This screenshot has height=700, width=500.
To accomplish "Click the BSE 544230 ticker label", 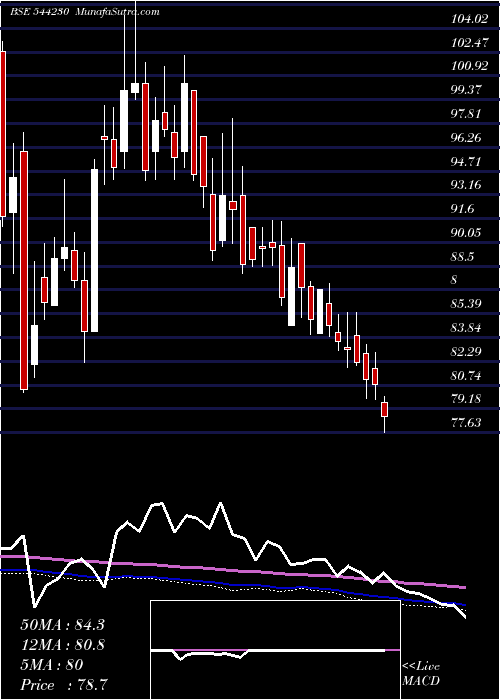I will (39, 12).
